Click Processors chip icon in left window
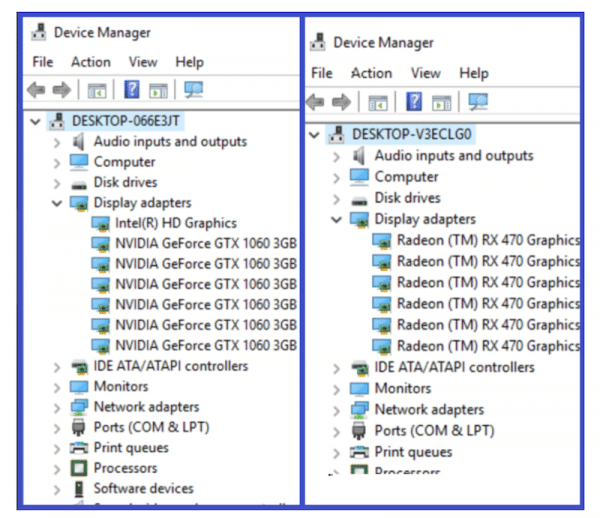 (79, 468)
